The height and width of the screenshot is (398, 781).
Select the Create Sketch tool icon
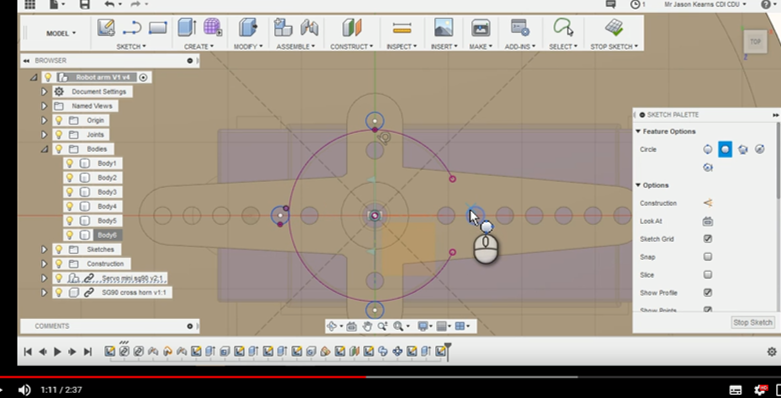[106, 27]
